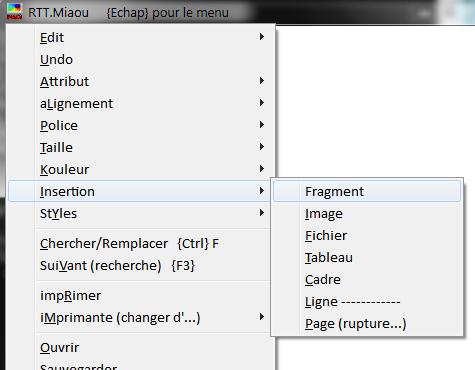Expand the Taille submenu arrow

tap(262, 147)
